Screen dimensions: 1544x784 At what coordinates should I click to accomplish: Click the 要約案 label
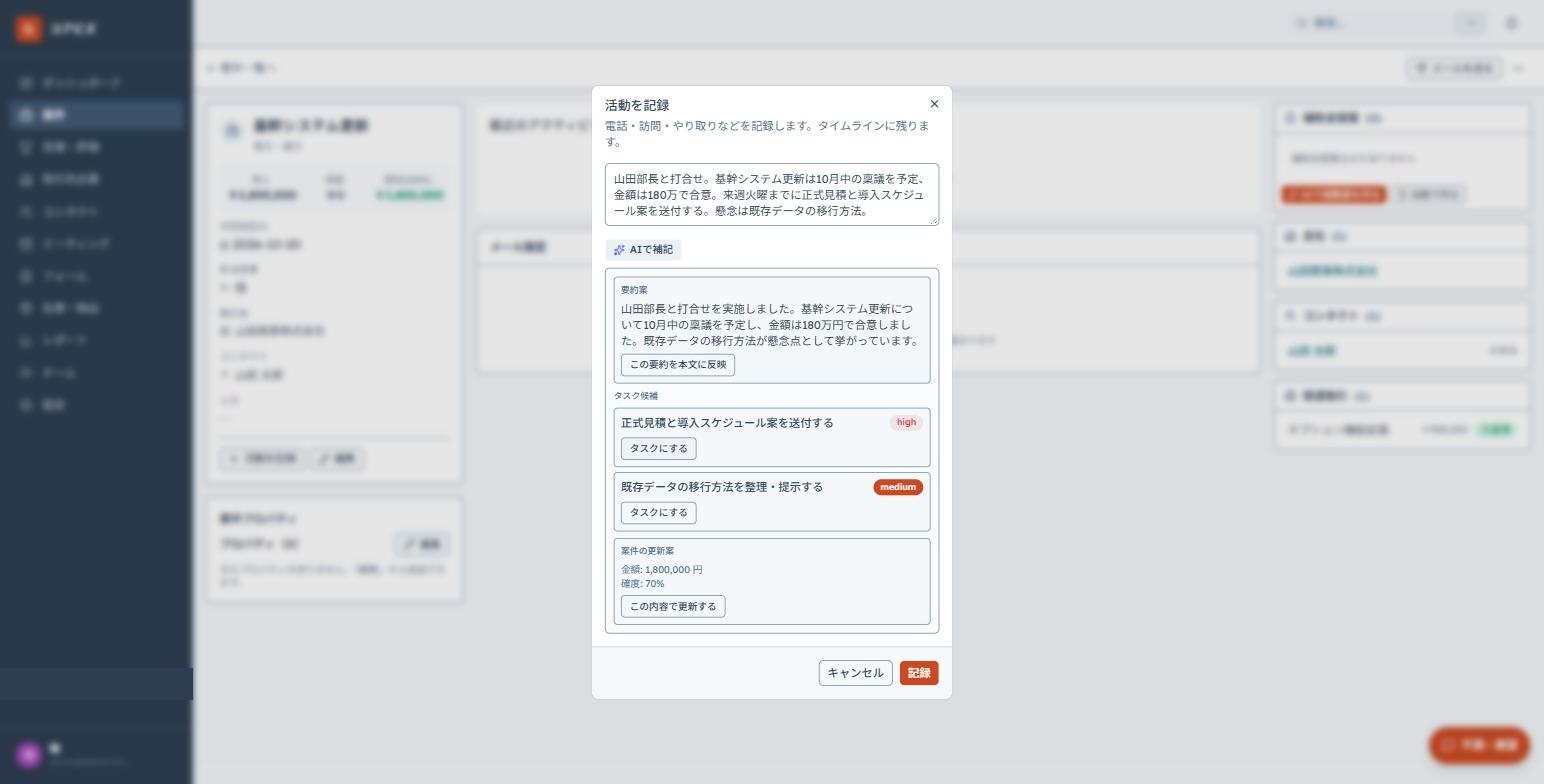634,290
